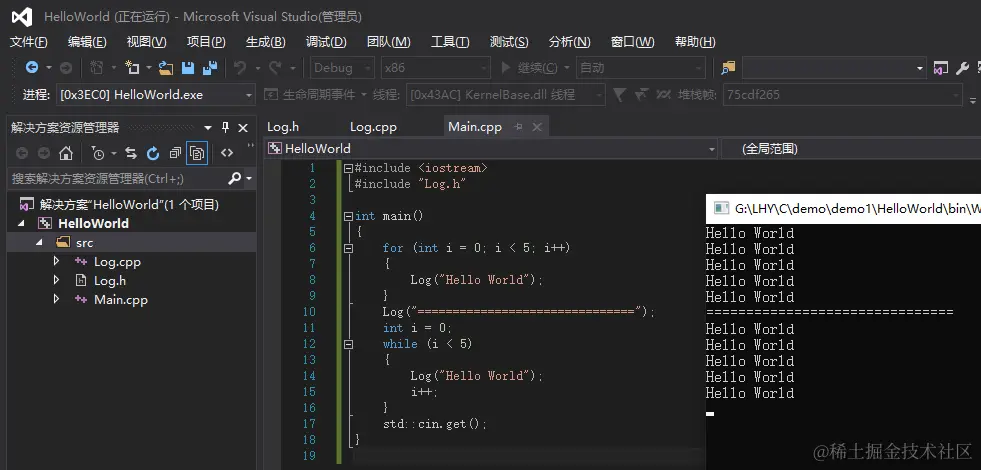981x470 pixels.
Task: Click the magnifier search icon in Solution Explorer
Action: pyautogui.click(x=235, y=178)
